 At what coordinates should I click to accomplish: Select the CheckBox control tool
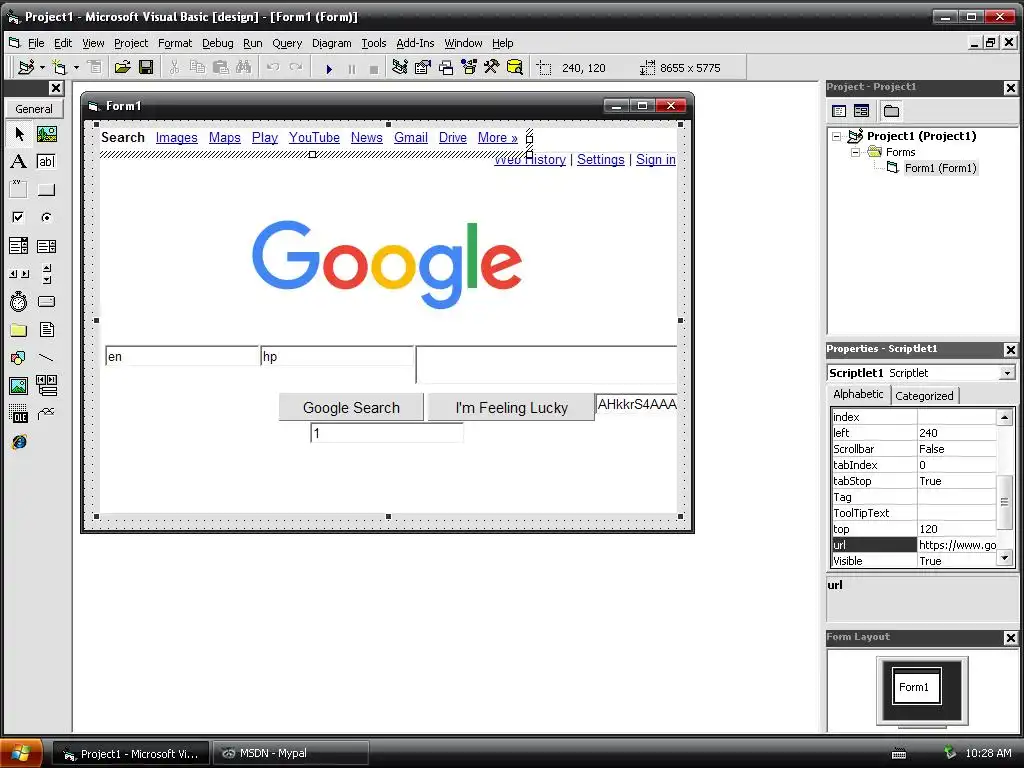click(19, 217)
